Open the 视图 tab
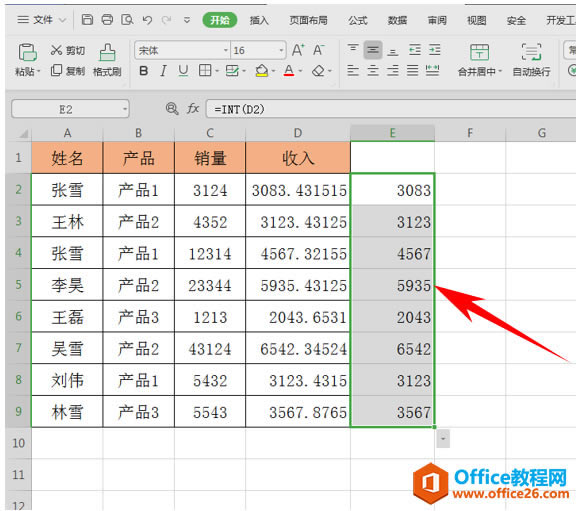The image size is (576, 511). pyautogui.click(x=477, y=20)
